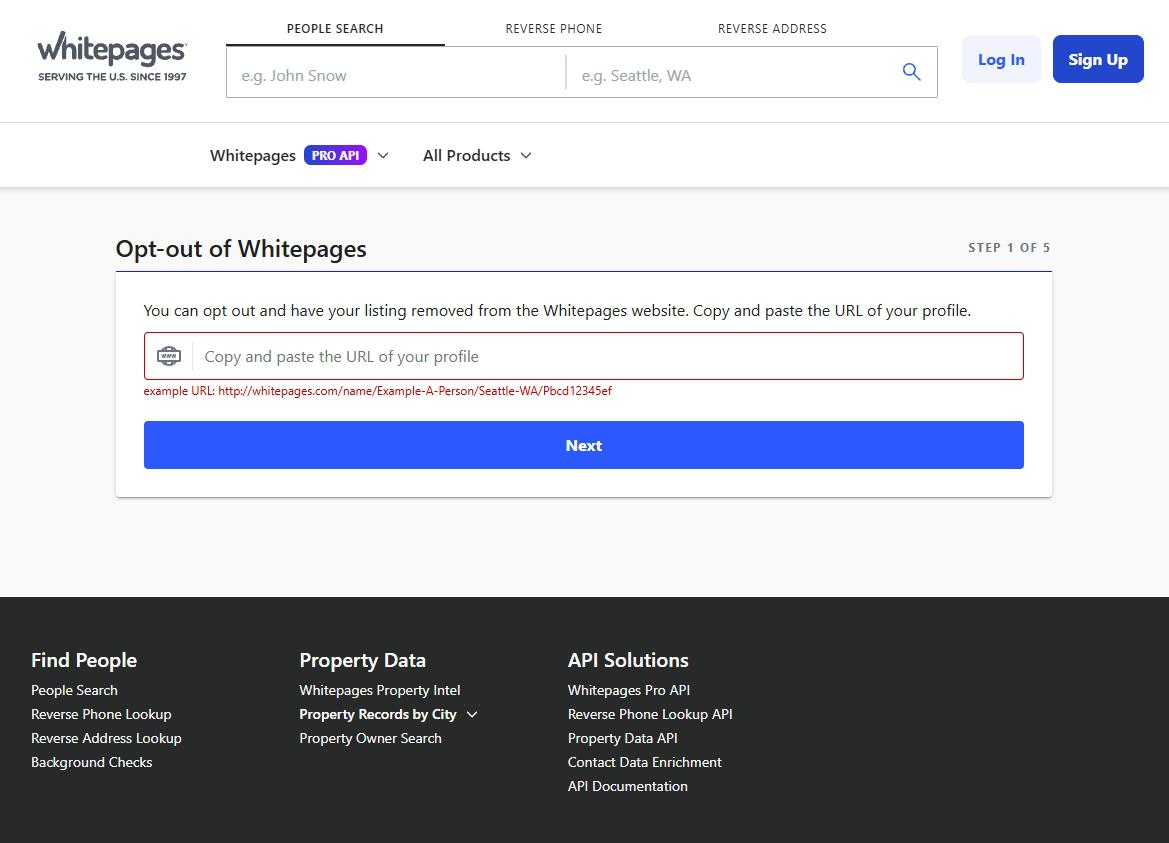Click the Opt-out of Whitepages heading
This screenshot has height=843, width=1169.
pyautogui.click(x=241, y=248)
